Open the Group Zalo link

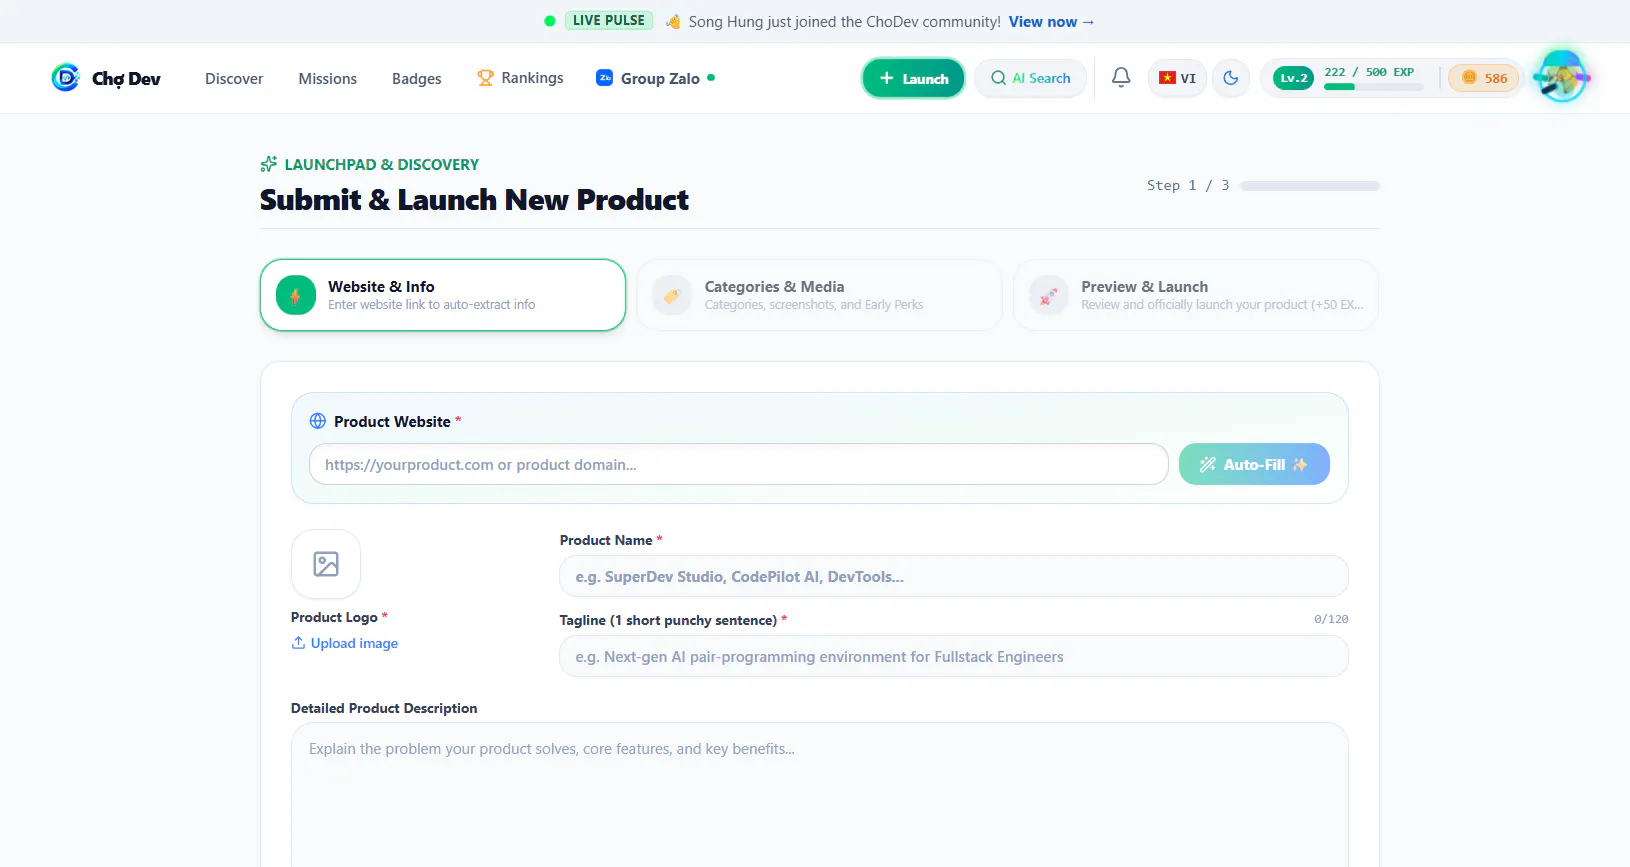pos(655,78)
